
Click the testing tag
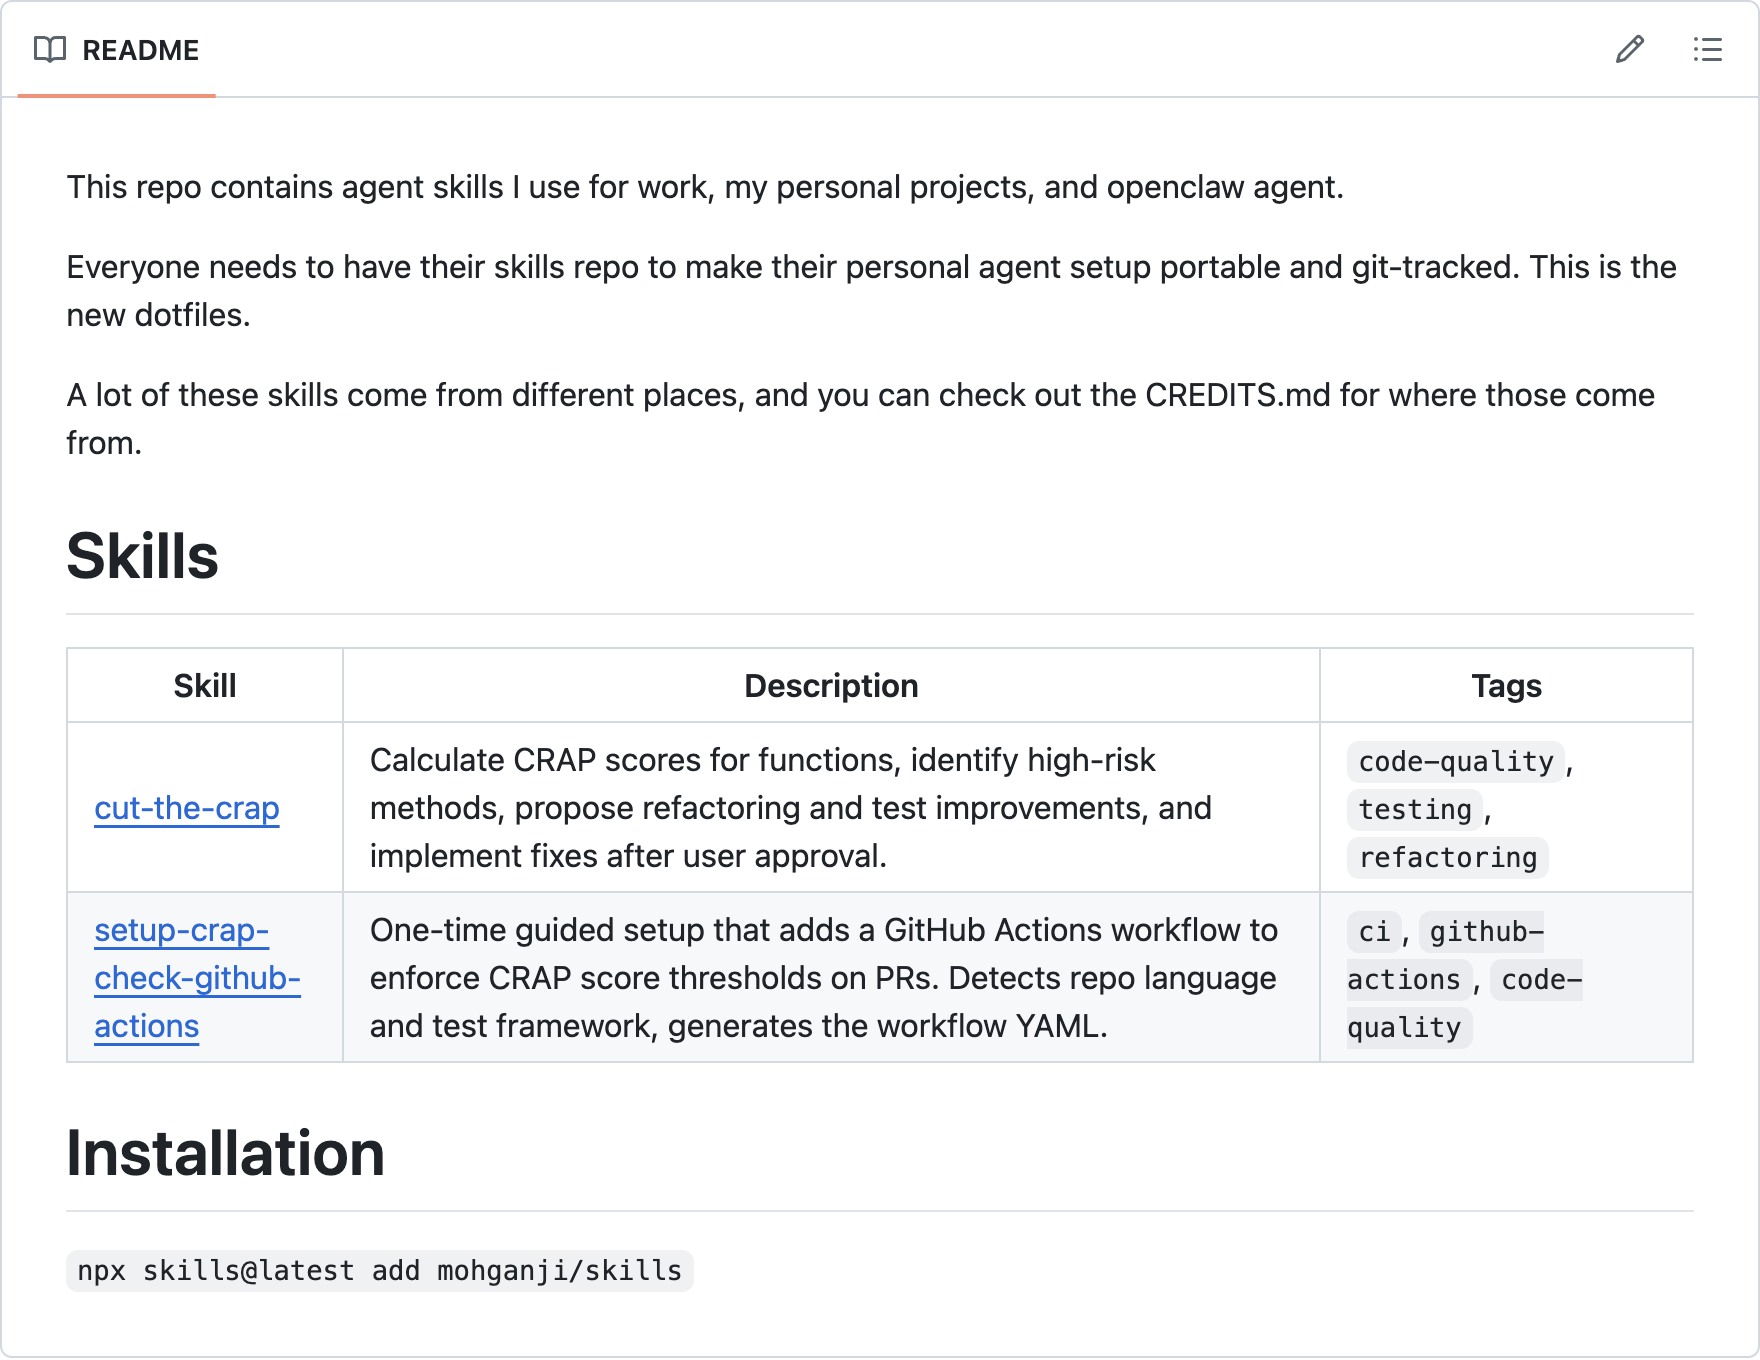1415,810
